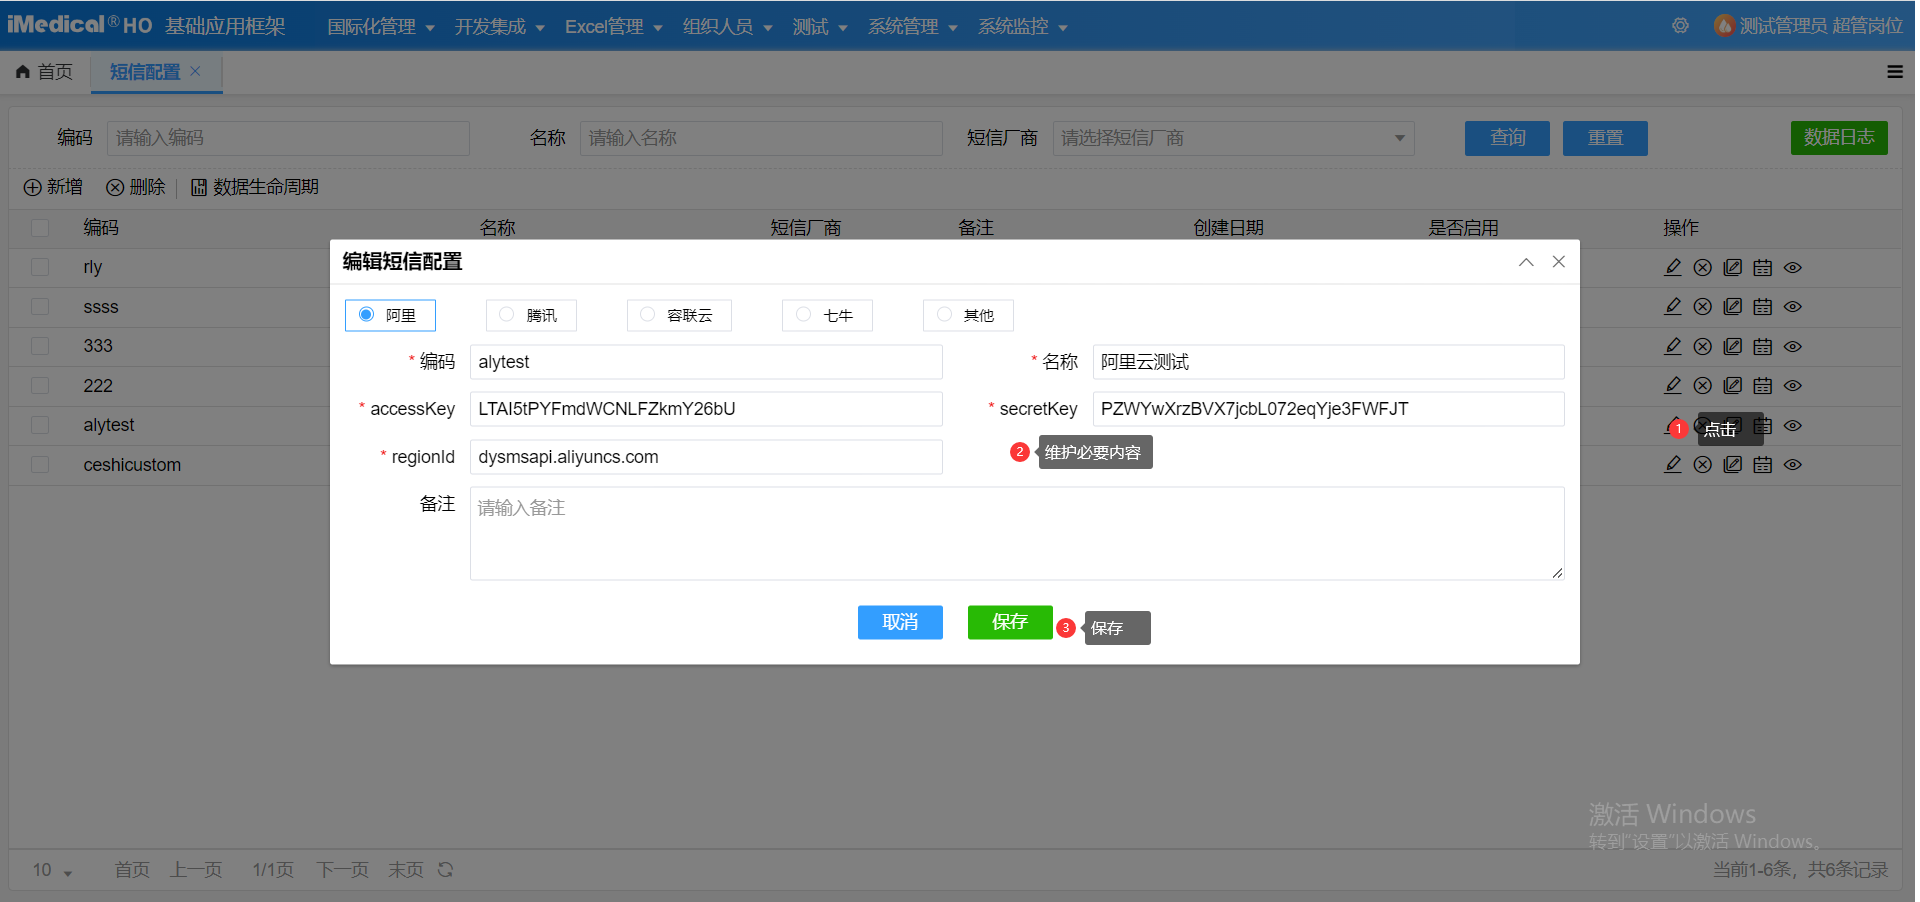Click the delete icon in ssss row
1920x902 pixels.
click(1703, 307)
